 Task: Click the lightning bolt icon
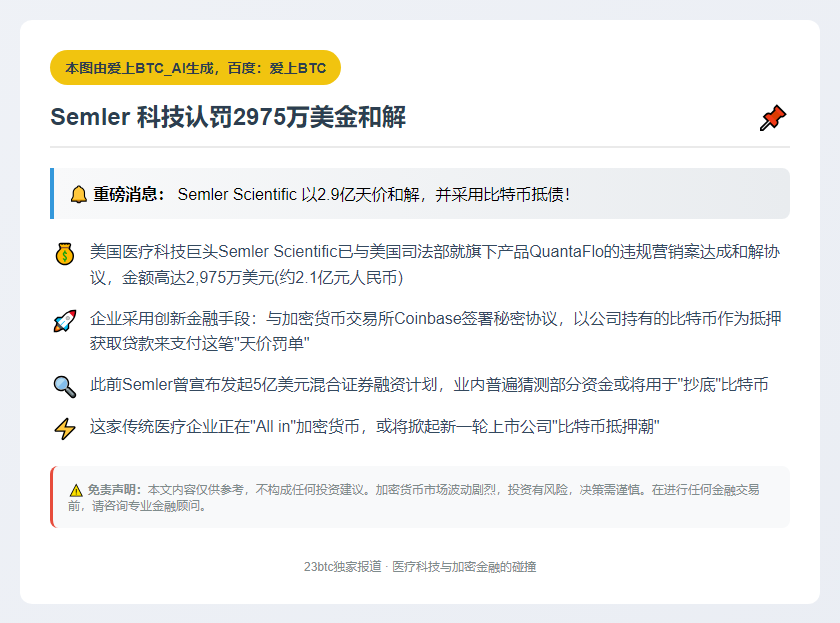click(x=65, y=429)
